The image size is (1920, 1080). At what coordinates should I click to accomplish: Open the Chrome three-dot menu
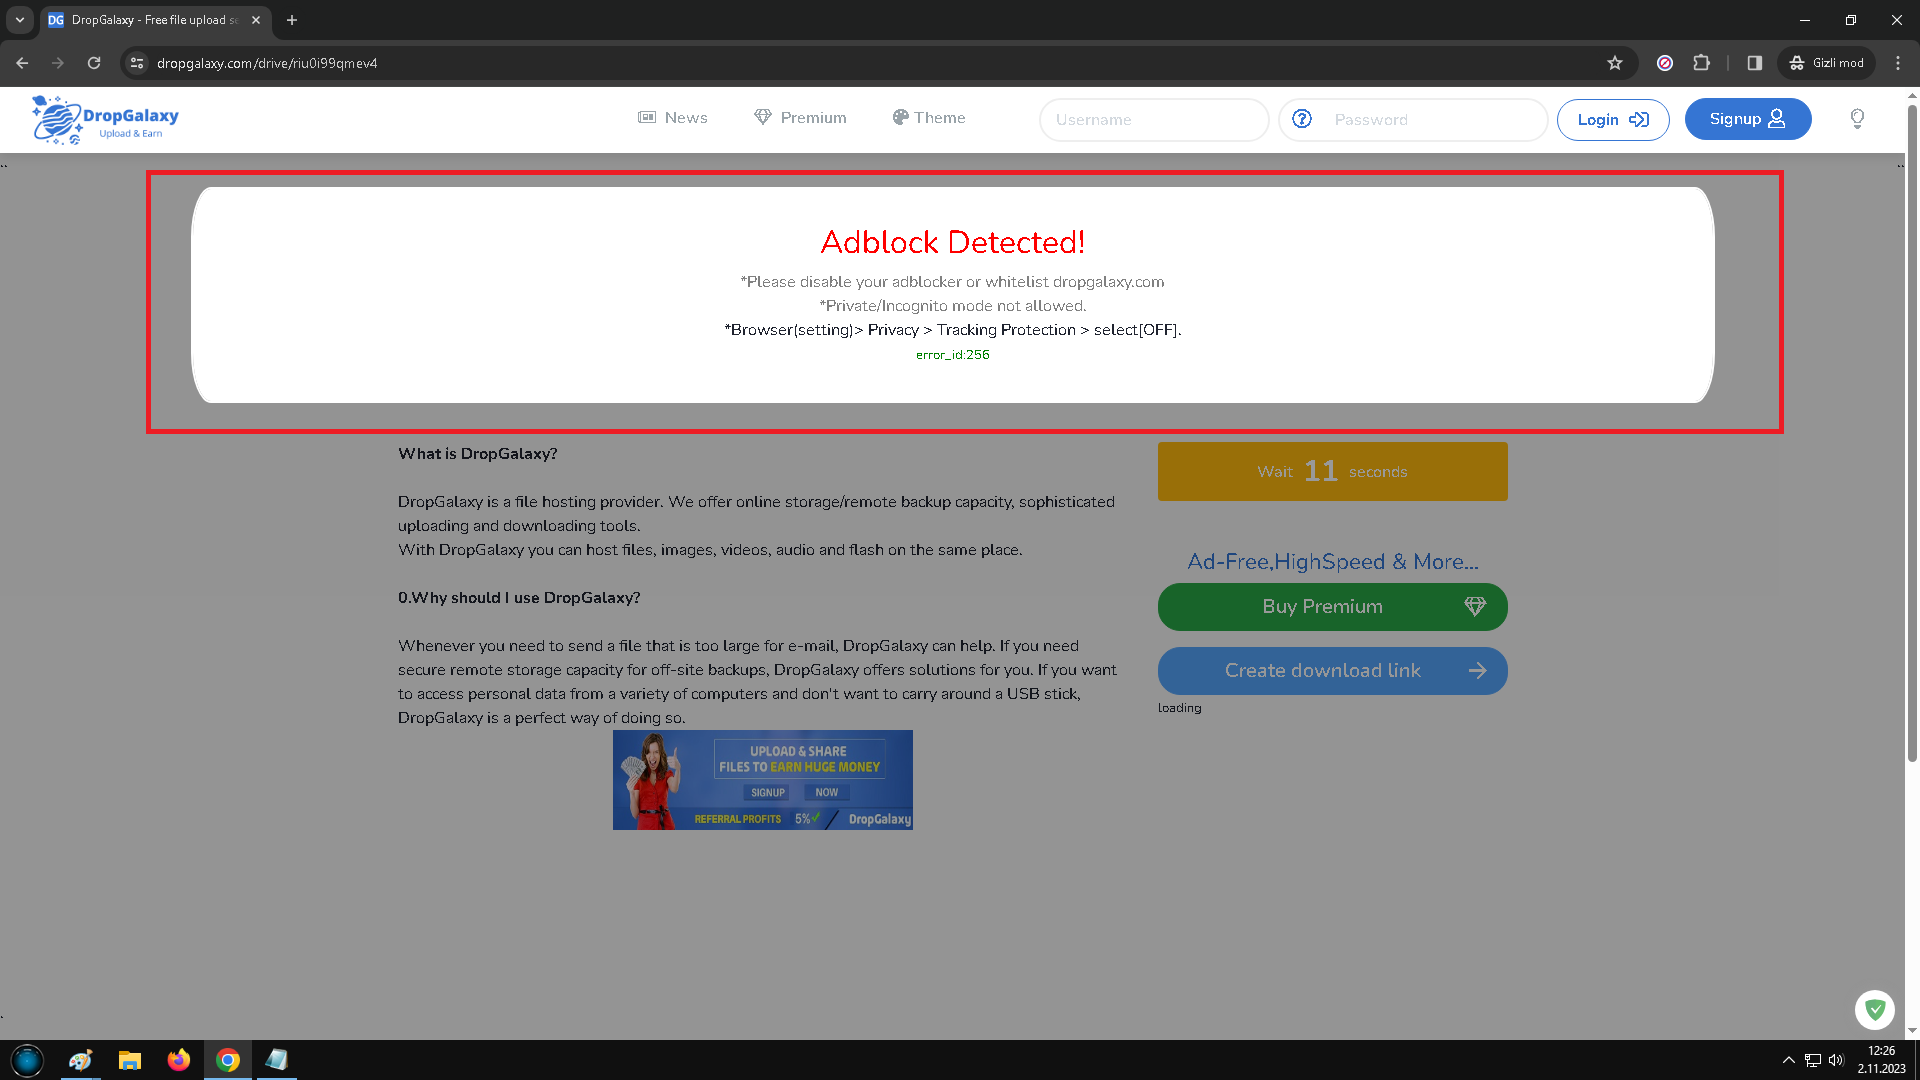[1899, 62]
